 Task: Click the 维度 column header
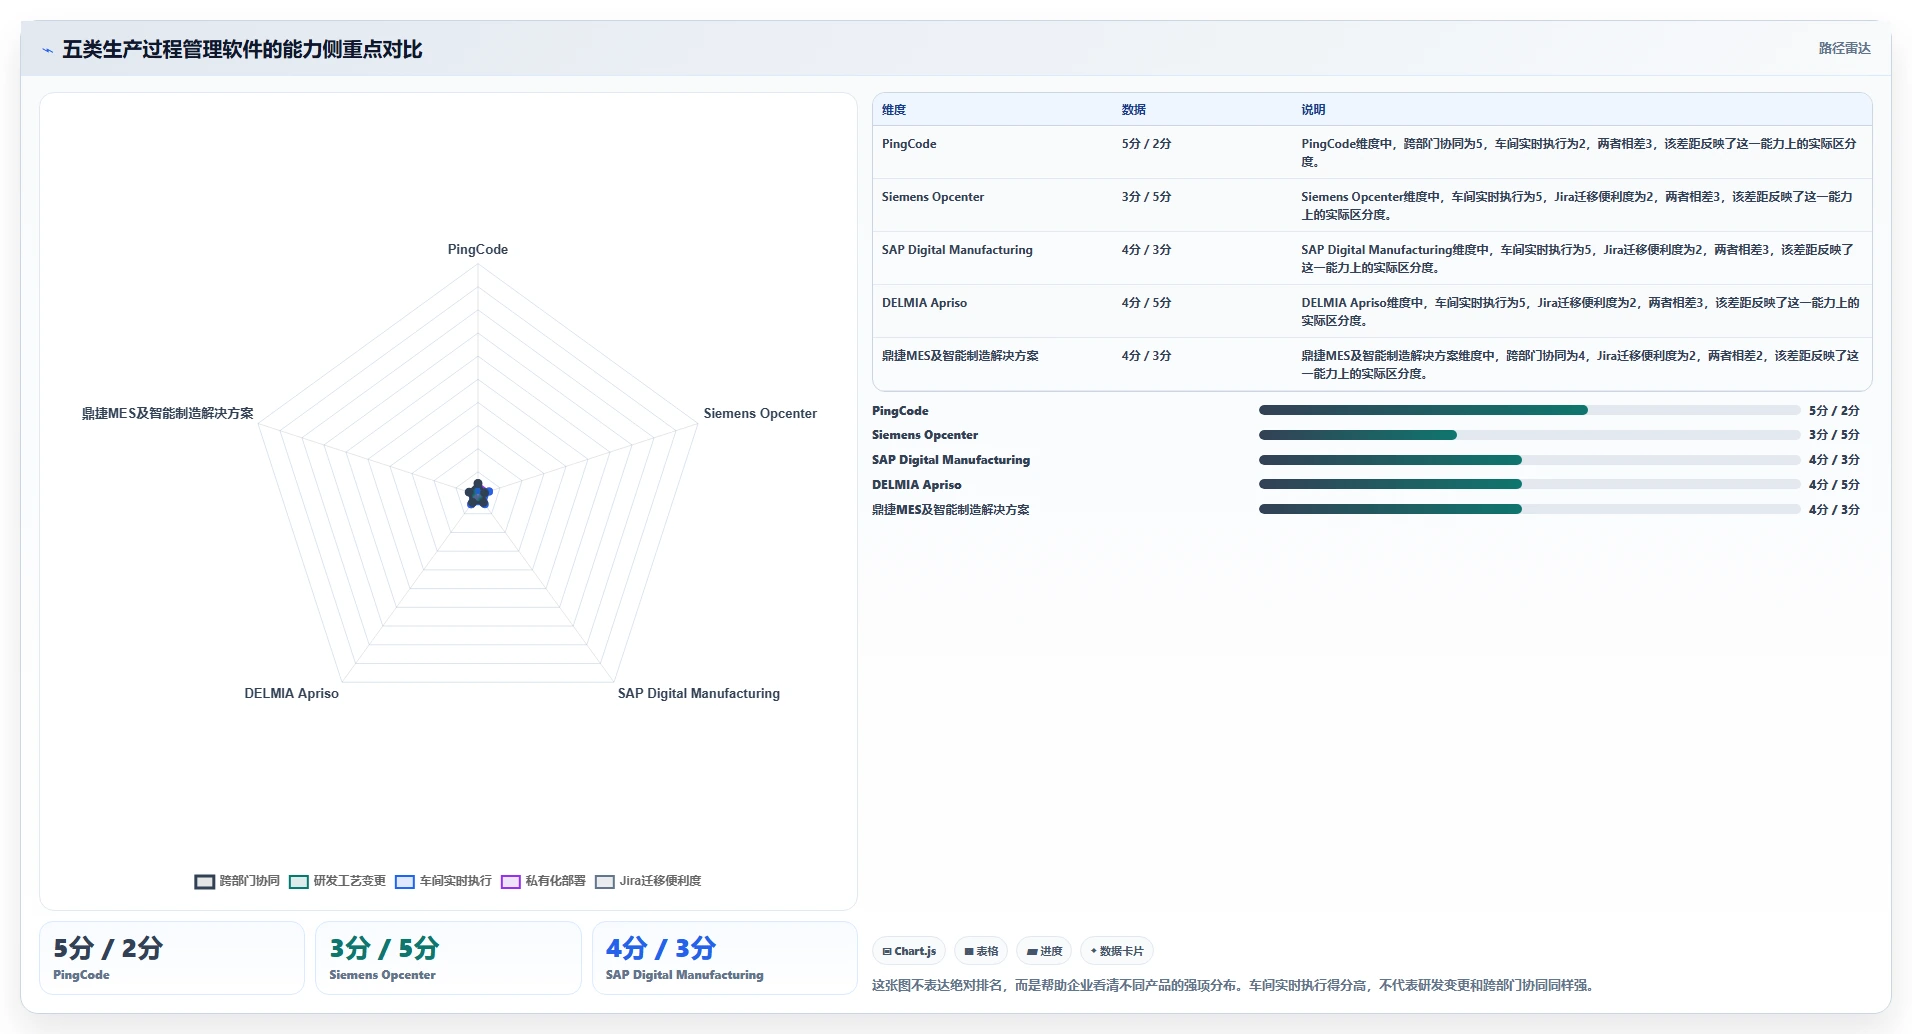click(x=894, y=110)
